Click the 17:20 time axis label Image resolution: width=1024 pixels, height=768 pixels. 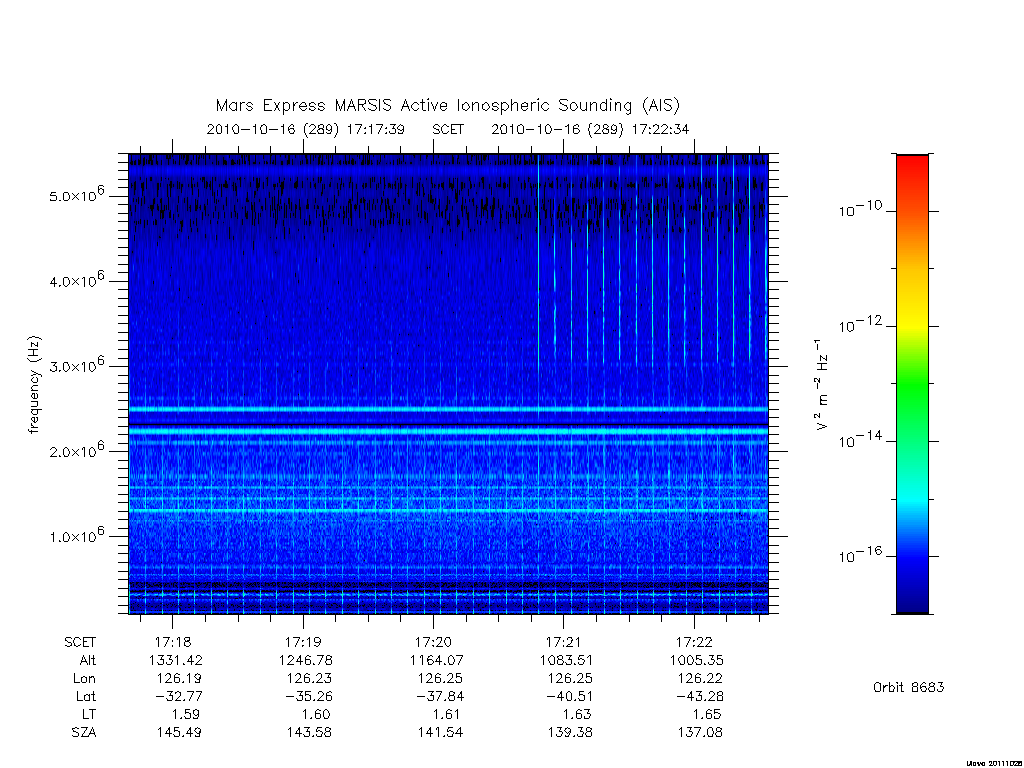point(433,642)
